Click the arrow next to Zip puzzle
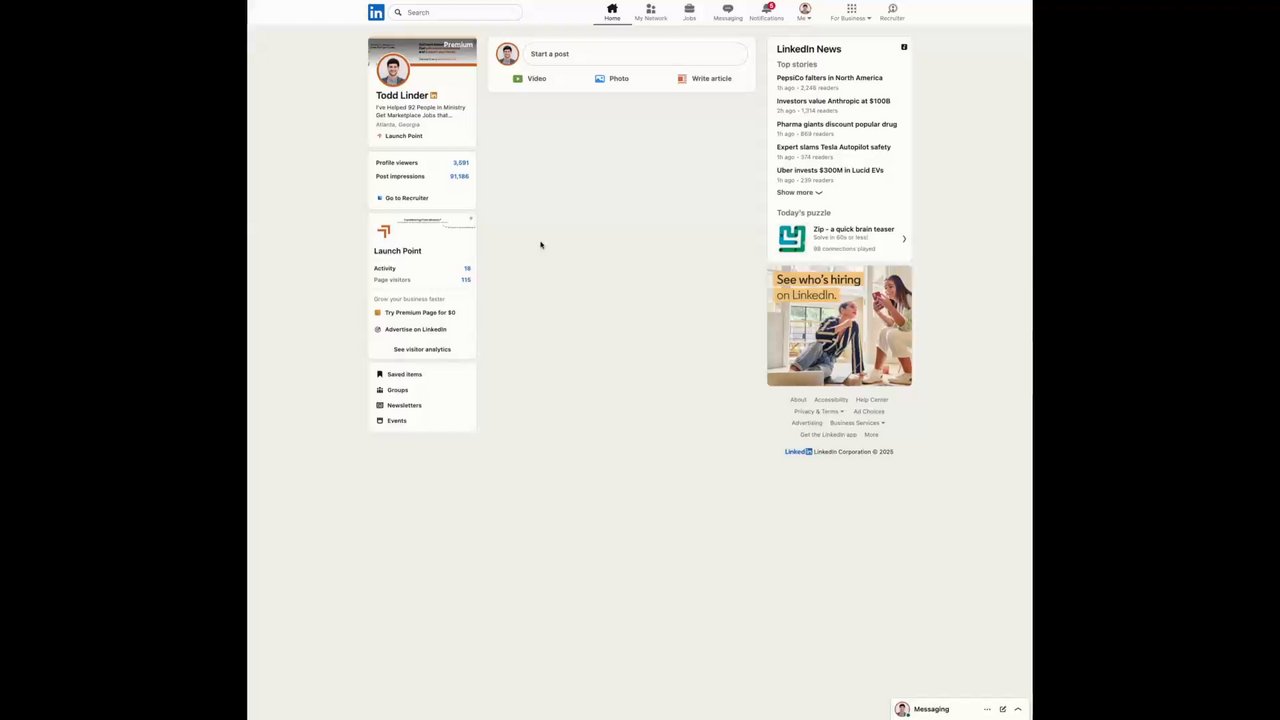Screen dimensions: 1280x720 (904, 239)
